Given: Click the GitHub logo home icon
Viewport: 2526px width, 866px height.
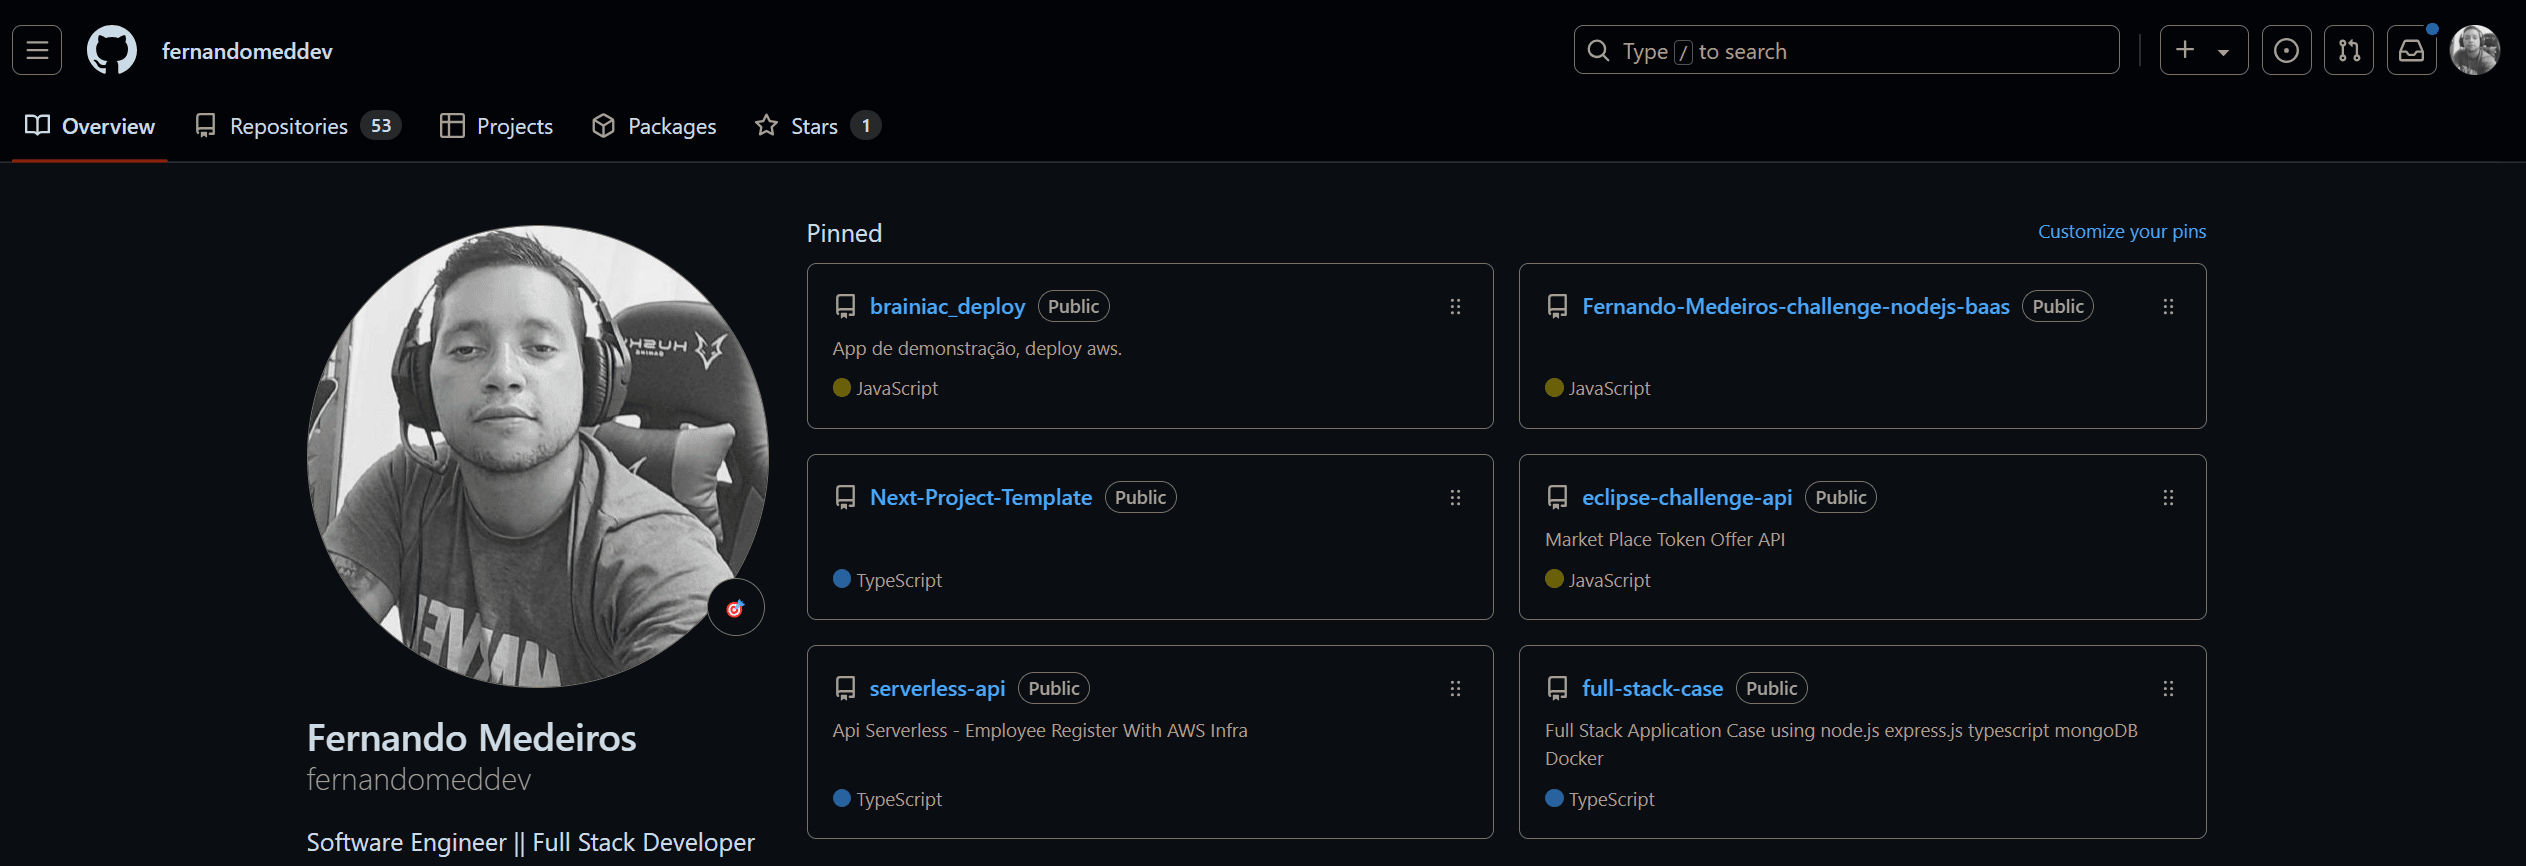Looking at the screenshot, I should (x=111, y=50).
